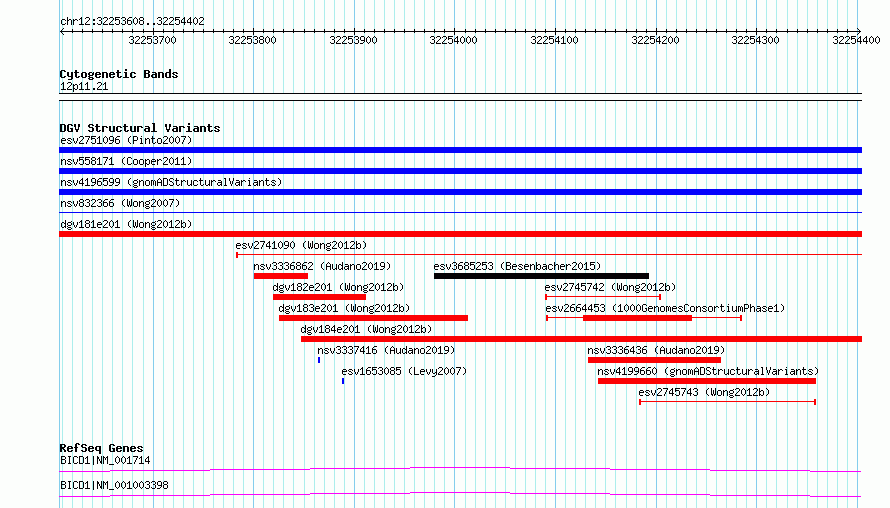Click the BICD1|NM_001714 gene label
The height and width of the screenshot is (508, 890).
point(105,460)
